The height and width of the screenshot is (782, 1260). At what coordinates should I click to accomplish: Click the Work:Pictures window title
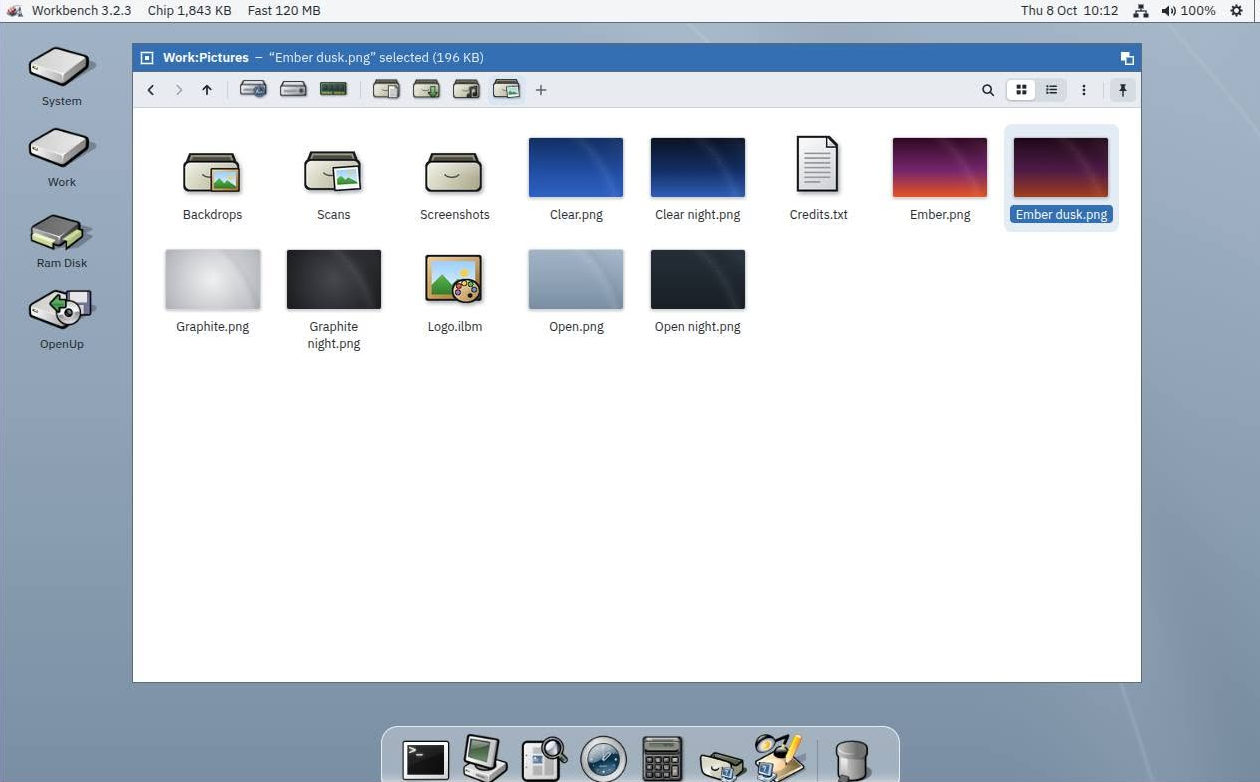tap(206, 58)
